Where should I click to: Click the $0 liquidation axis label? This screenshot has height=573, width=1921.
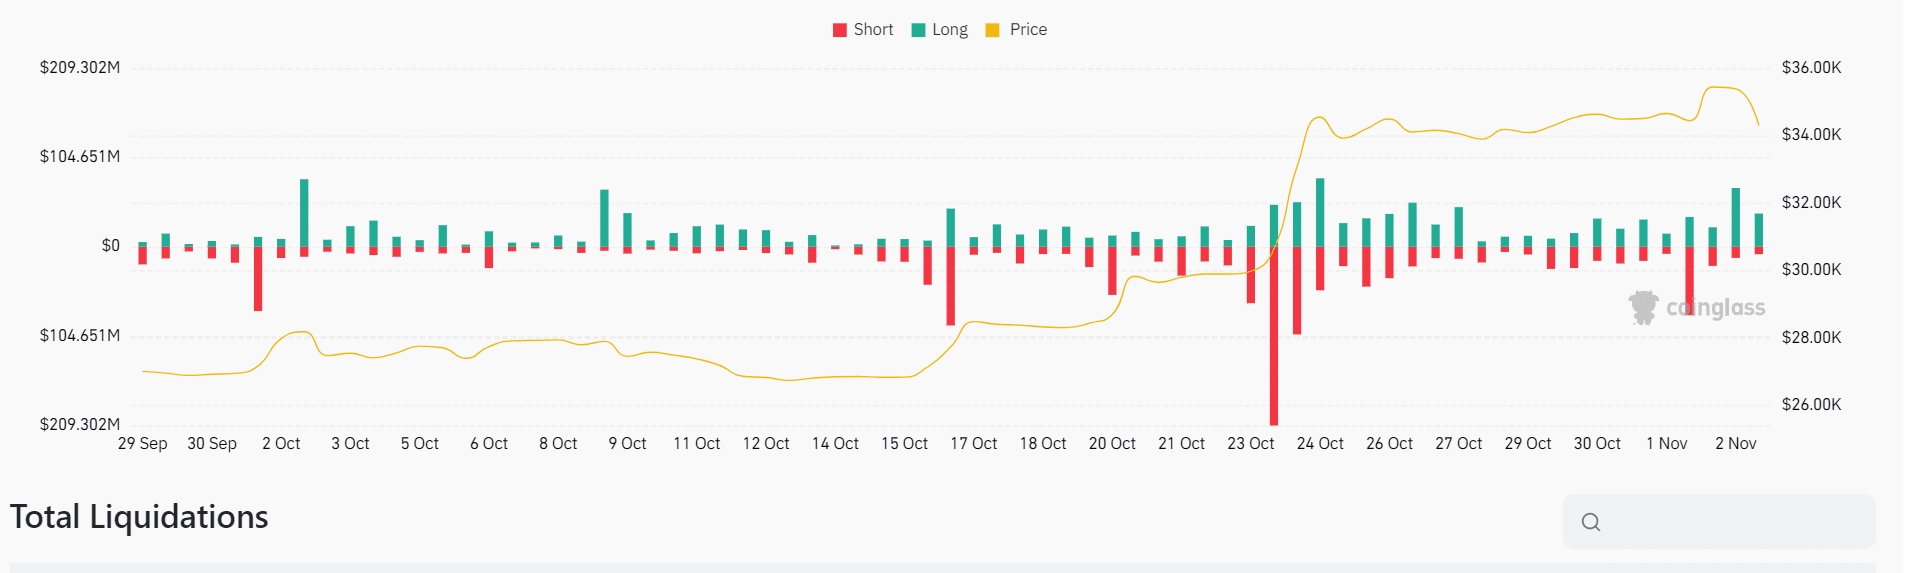[x=110, y=246]
